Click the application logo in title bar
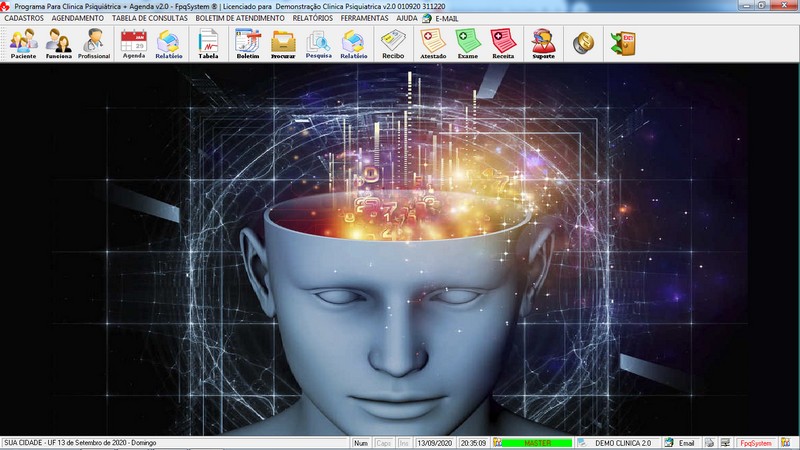800x450 pixels. 5,6
